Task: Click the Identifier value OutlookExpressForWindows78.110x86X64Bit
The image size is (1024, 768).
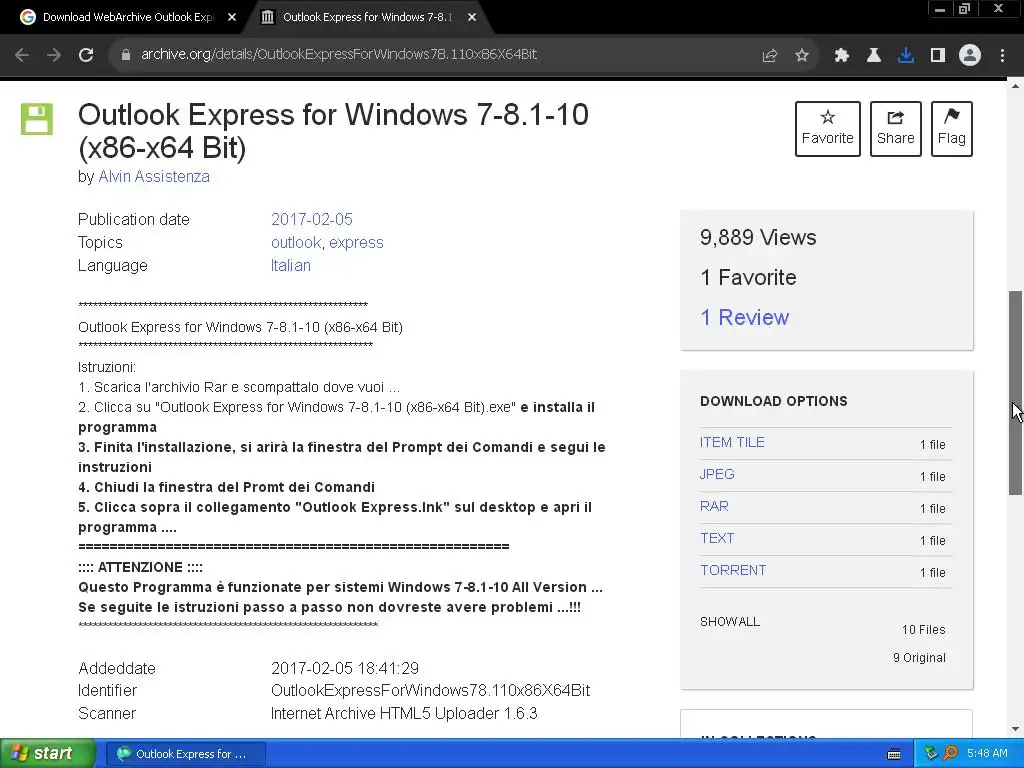Action: 430,690
